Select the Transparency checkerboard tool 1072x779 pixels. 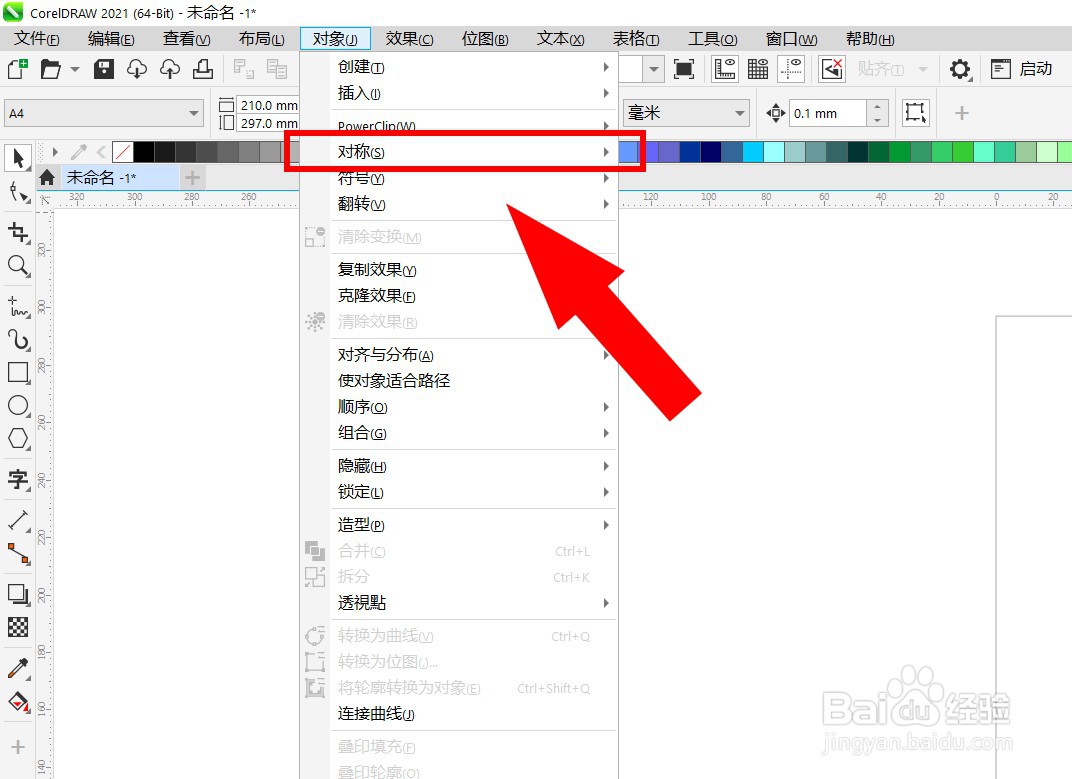[18, 627]
